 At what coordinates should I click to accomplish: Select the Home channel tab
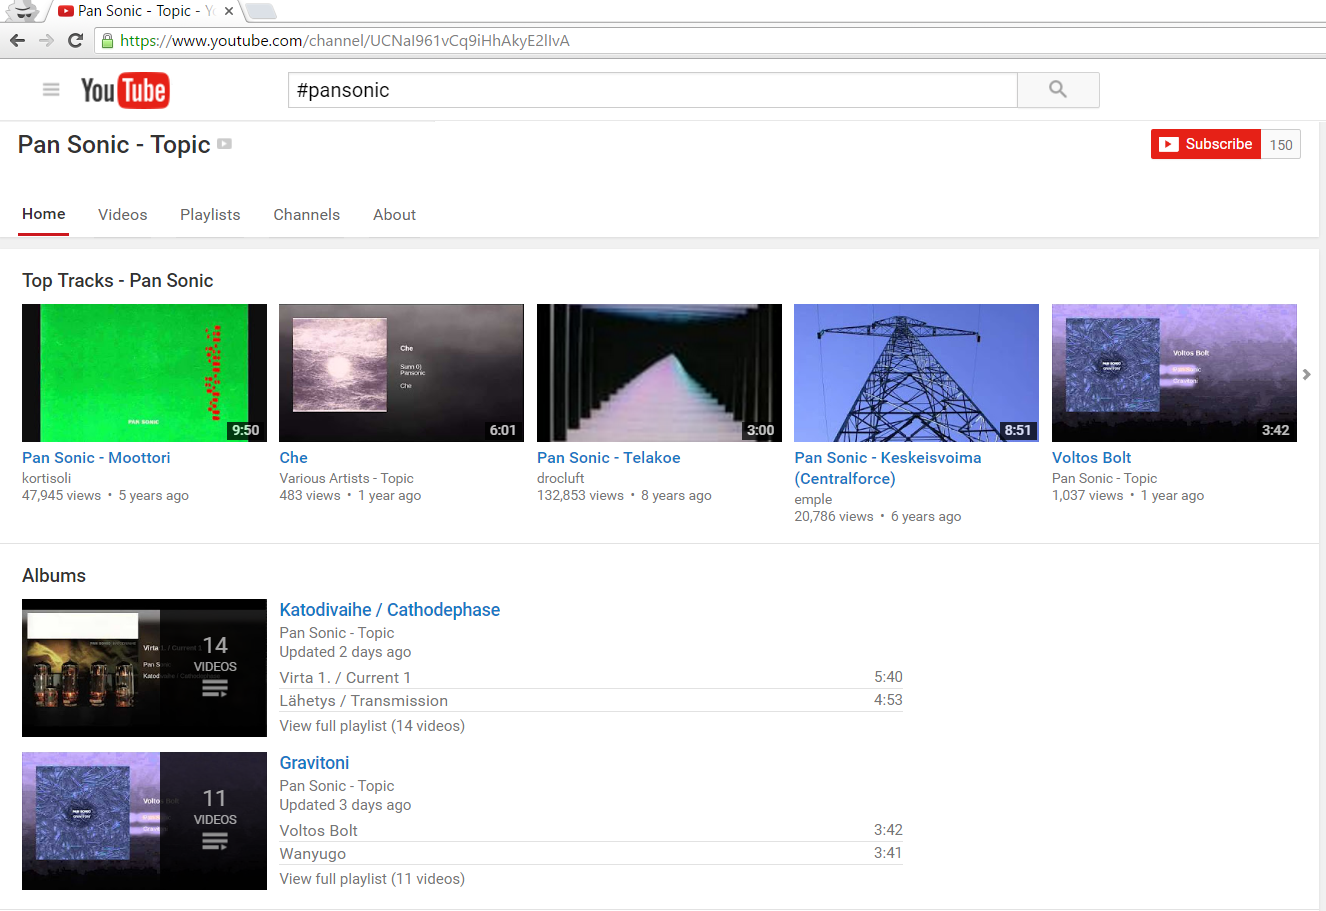(44, 214)
